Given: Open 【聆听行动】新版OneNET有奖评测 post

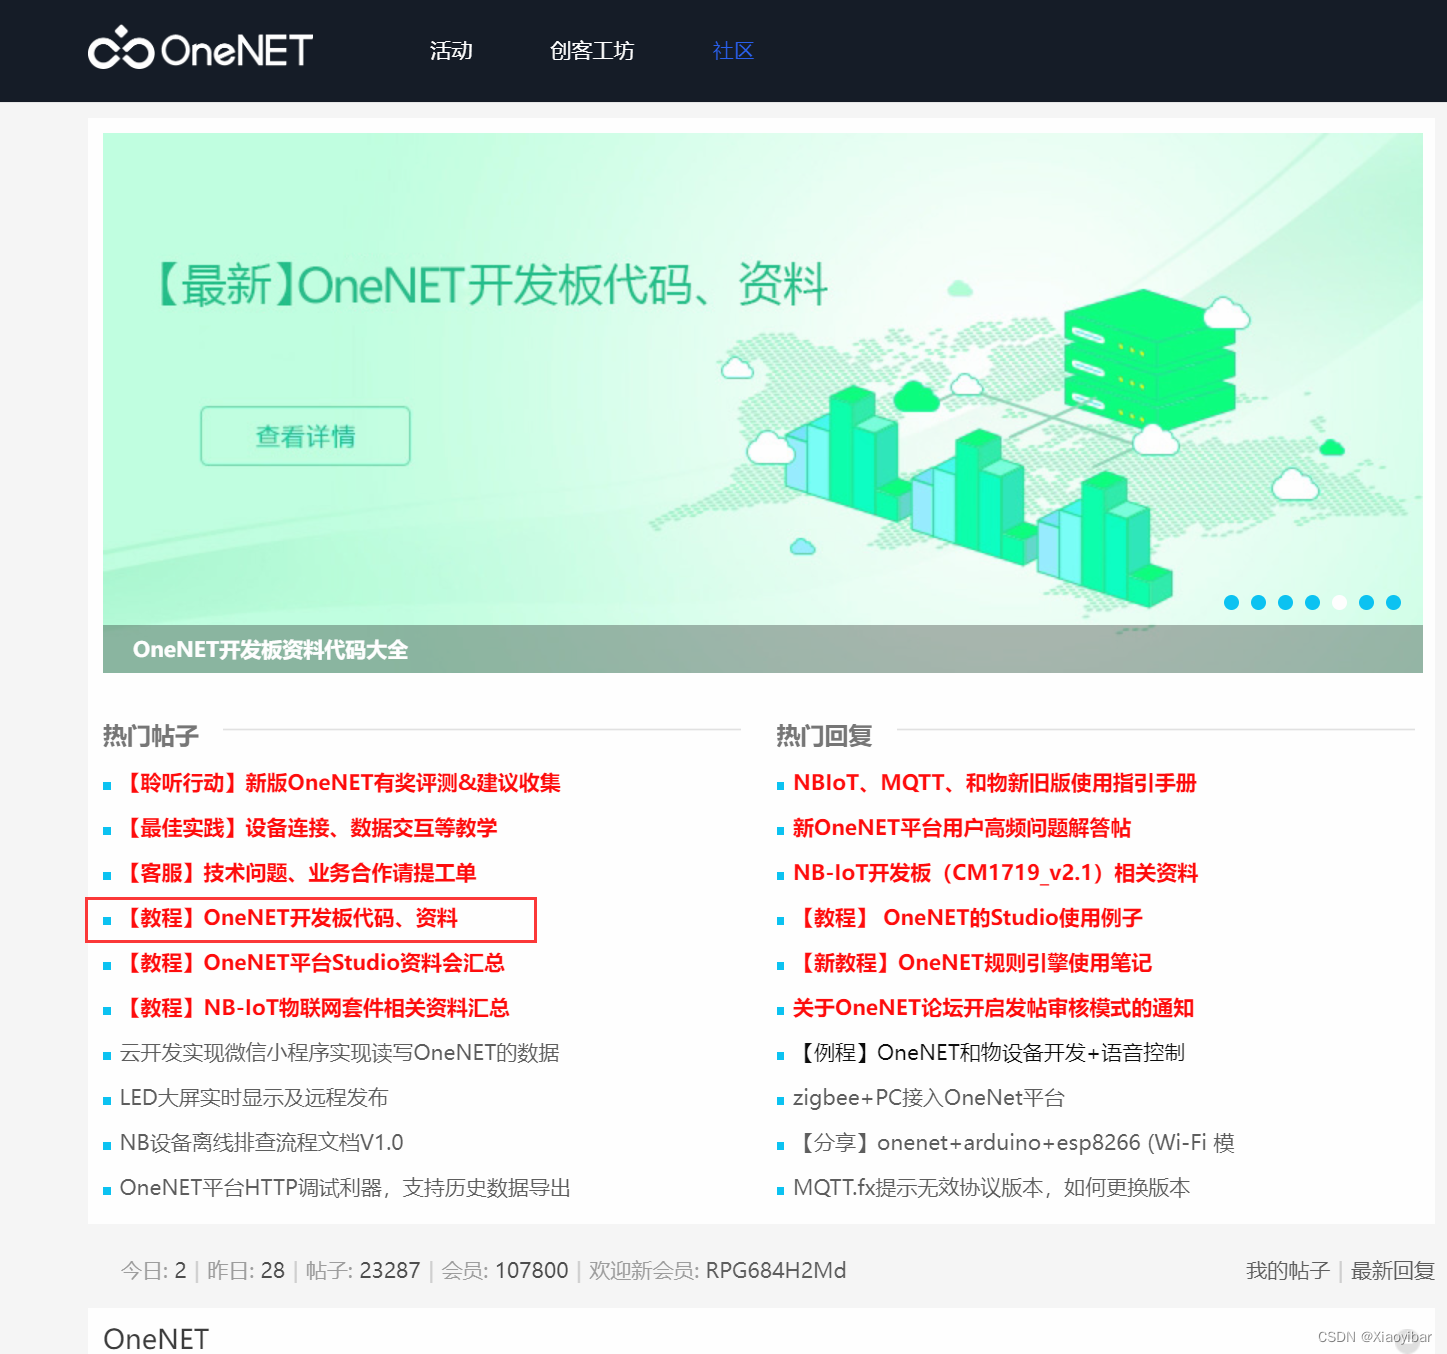Looking at the screenshot, I should pyautogui.click(x=340, y=783).
